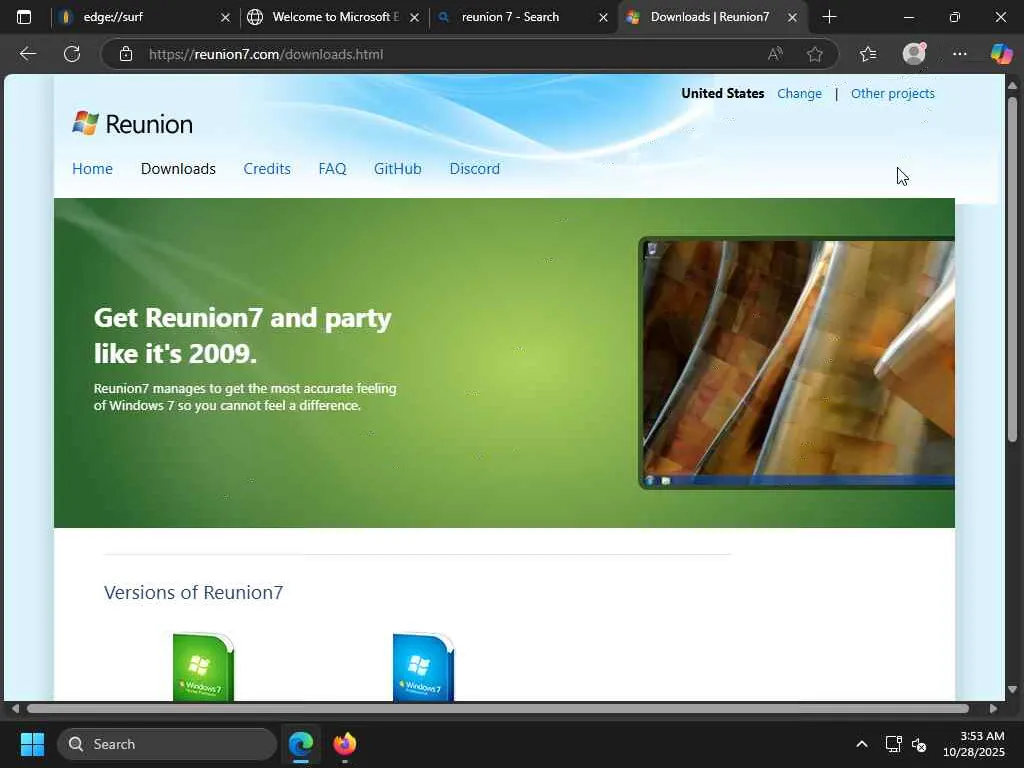Open the FAQ page
1024x768 pixels.
tap(332, 168)
